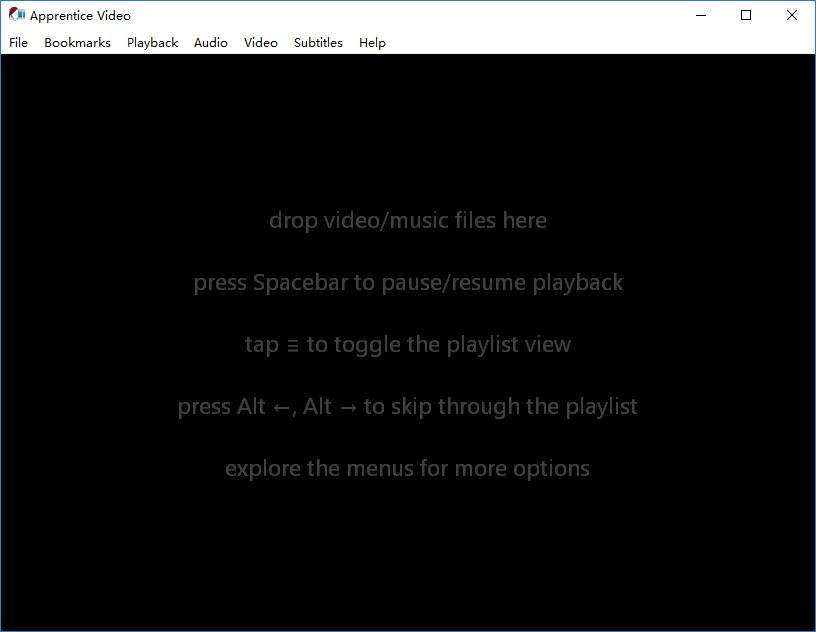Image resolution: width=816 pixels, height=632 pixels.
Task: Open the Video menu
Action: point(261,43)
